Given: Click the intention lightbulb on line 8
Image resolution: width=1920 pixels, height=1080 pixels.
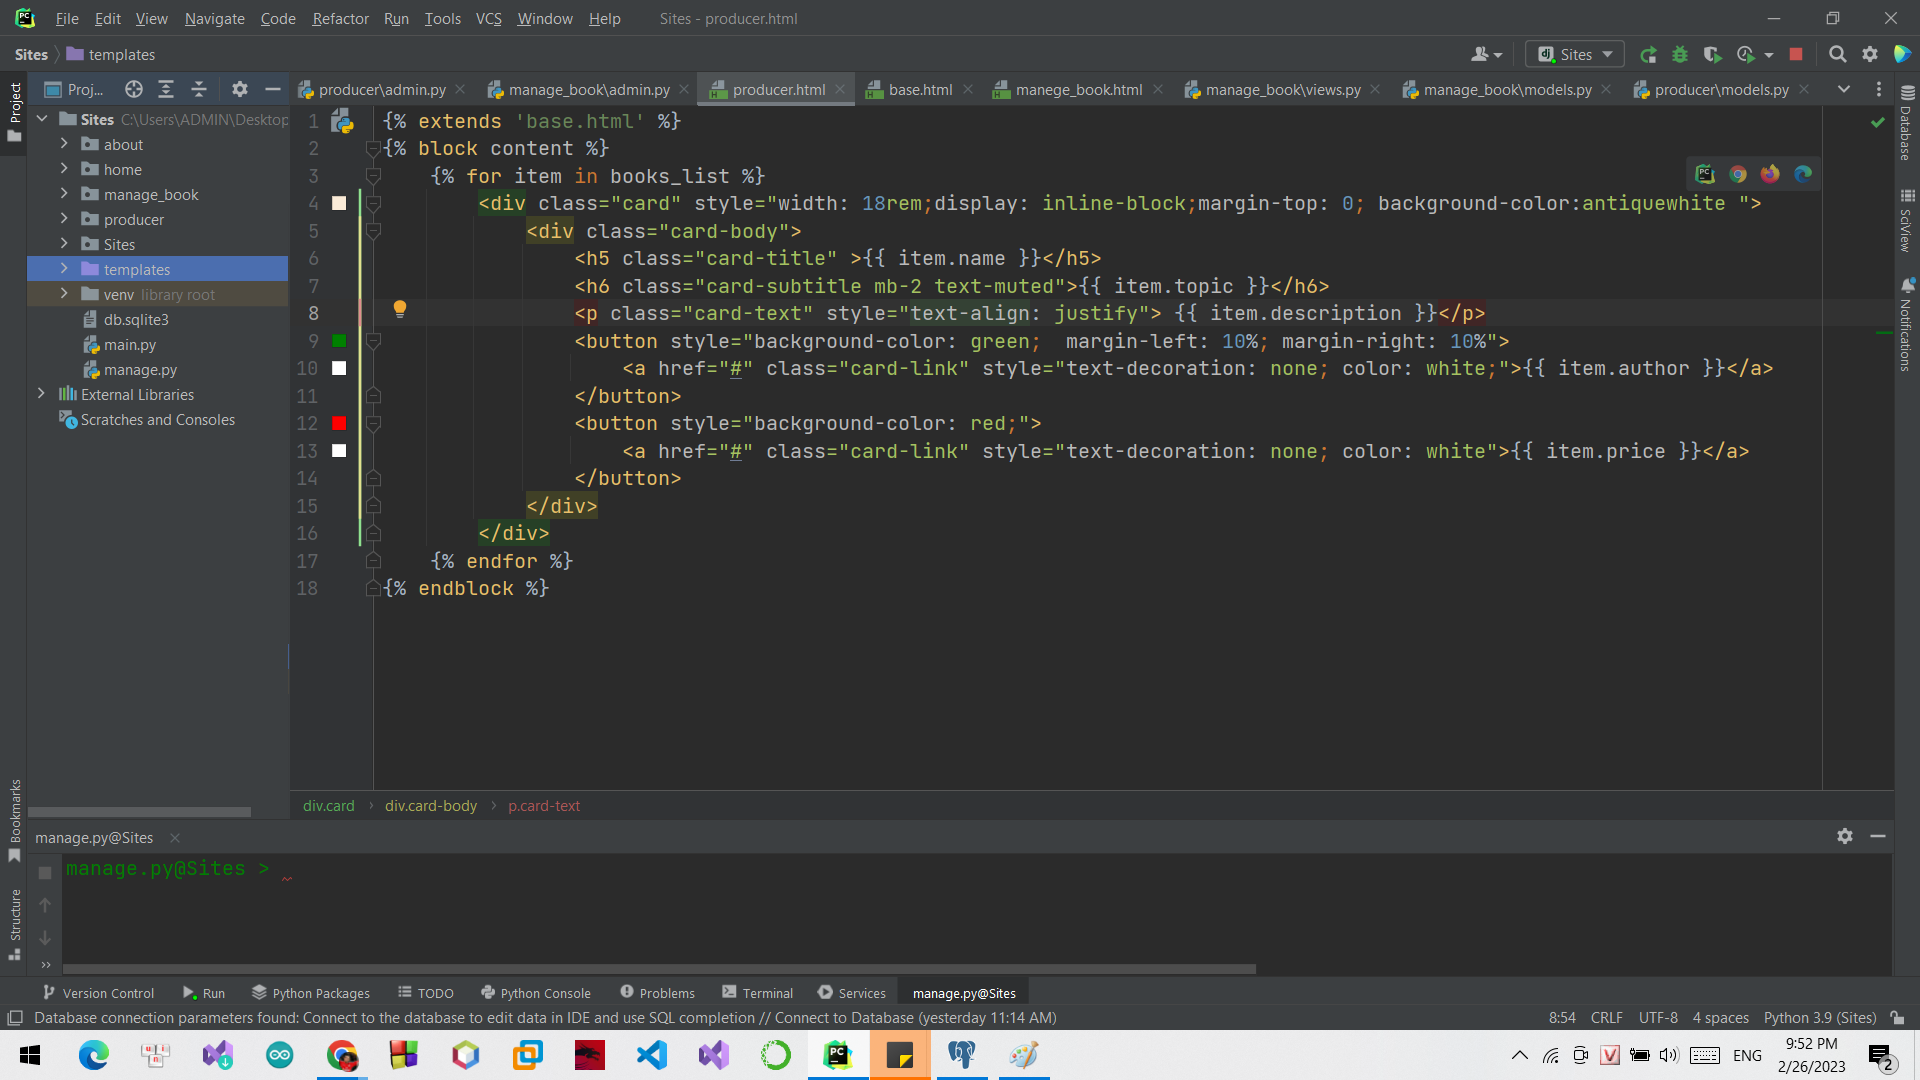Looking at the screenshot, I should [x=399, y=309].
